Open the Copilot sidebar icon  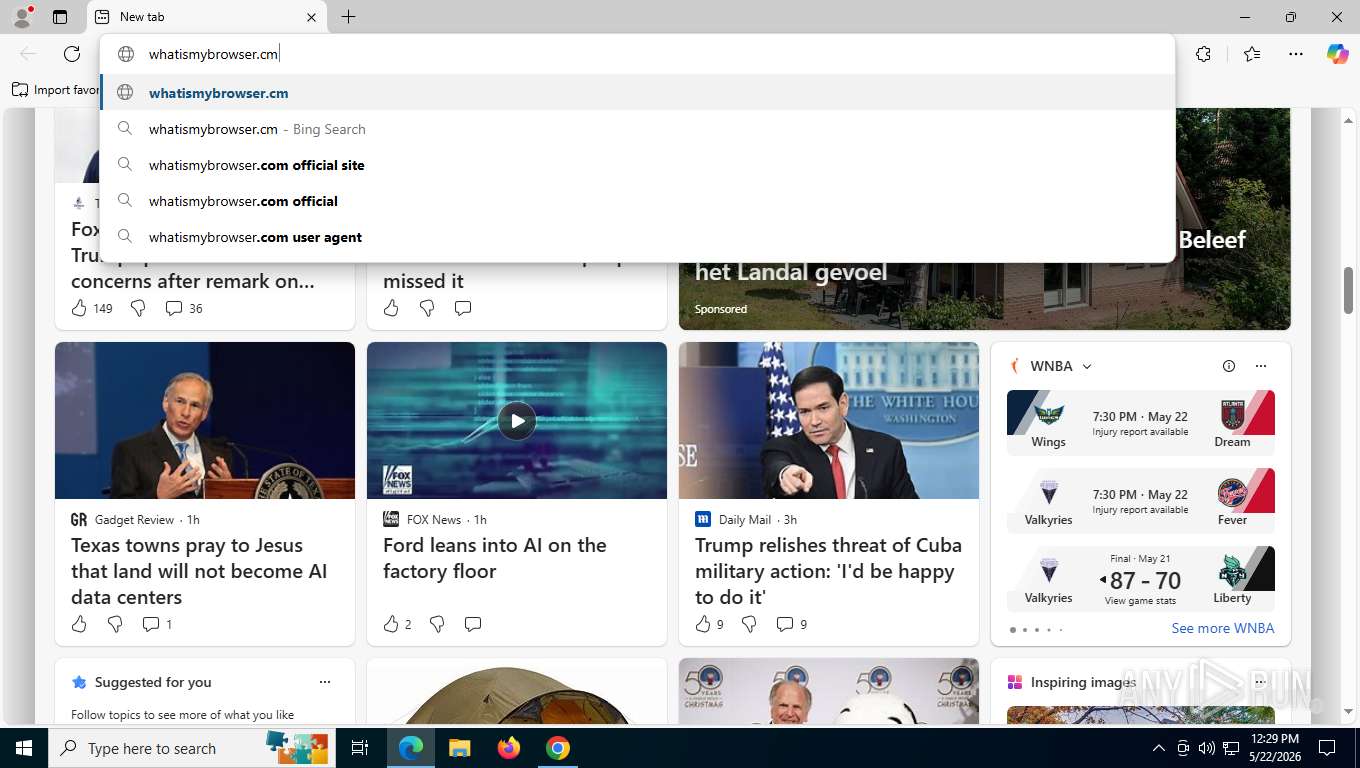point(1338,54)
